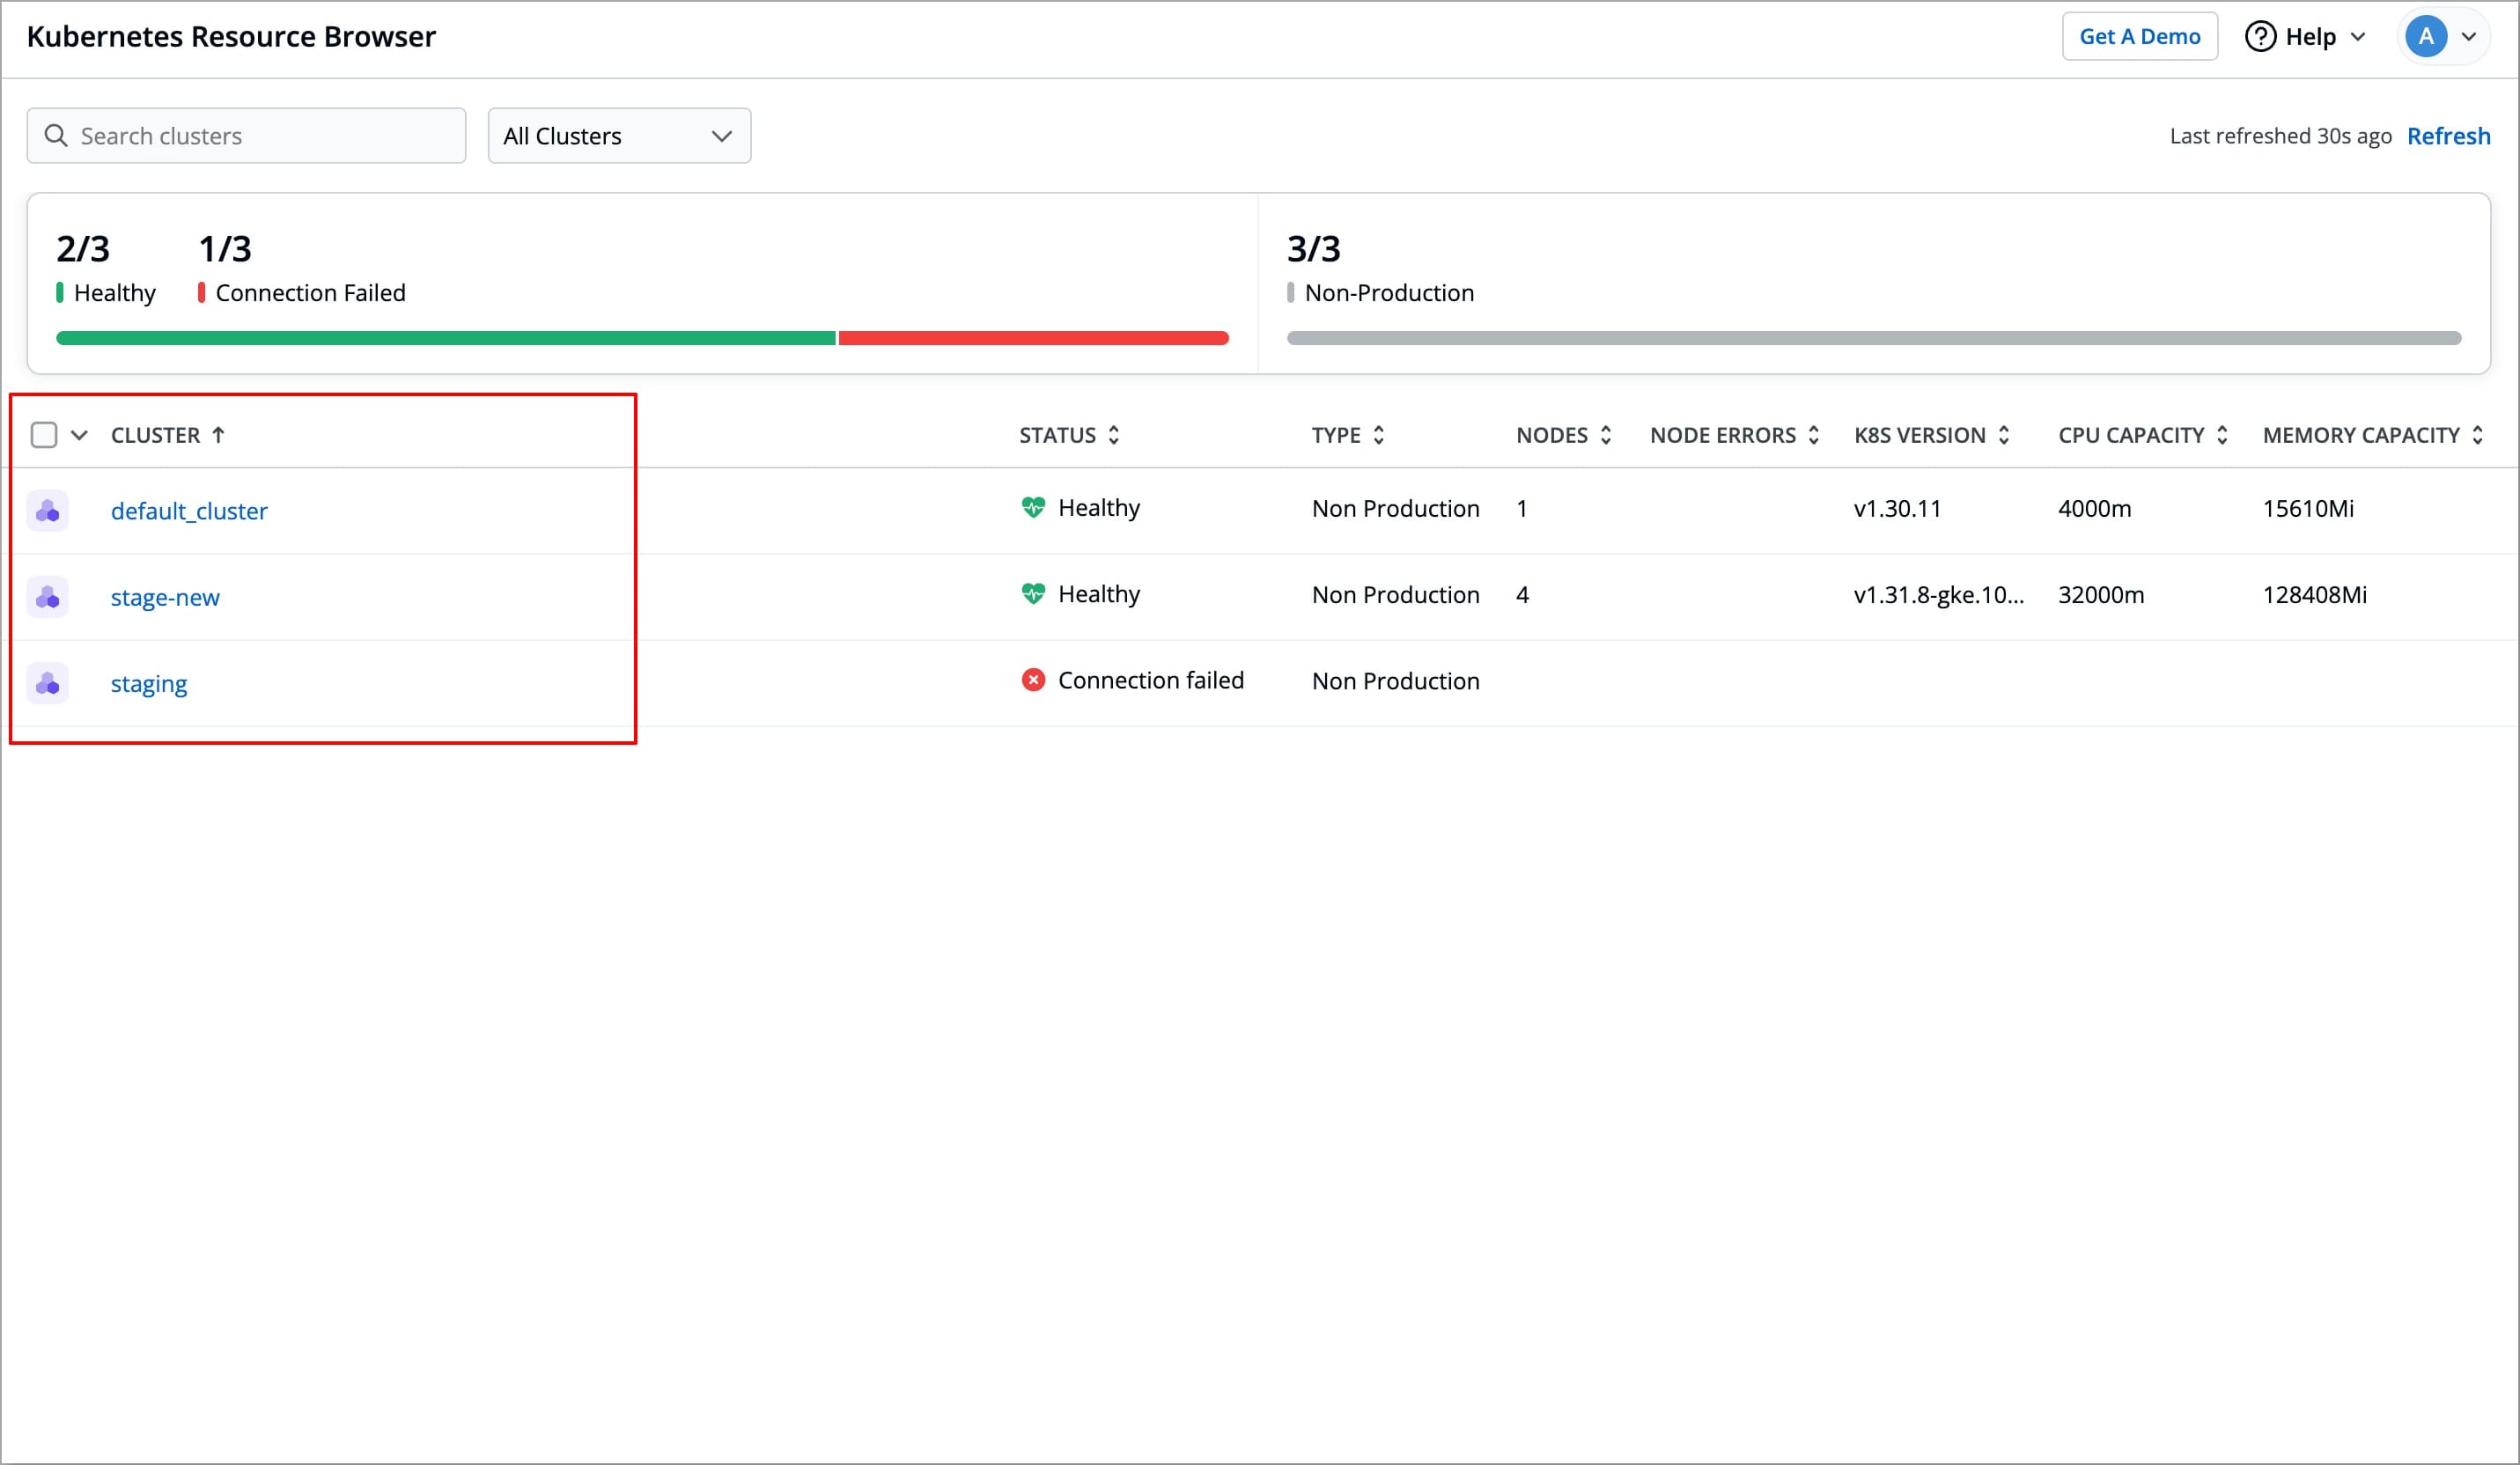Sort by Status column arrows
Screen dimensions: 2520x1465
click(1113, 435)
